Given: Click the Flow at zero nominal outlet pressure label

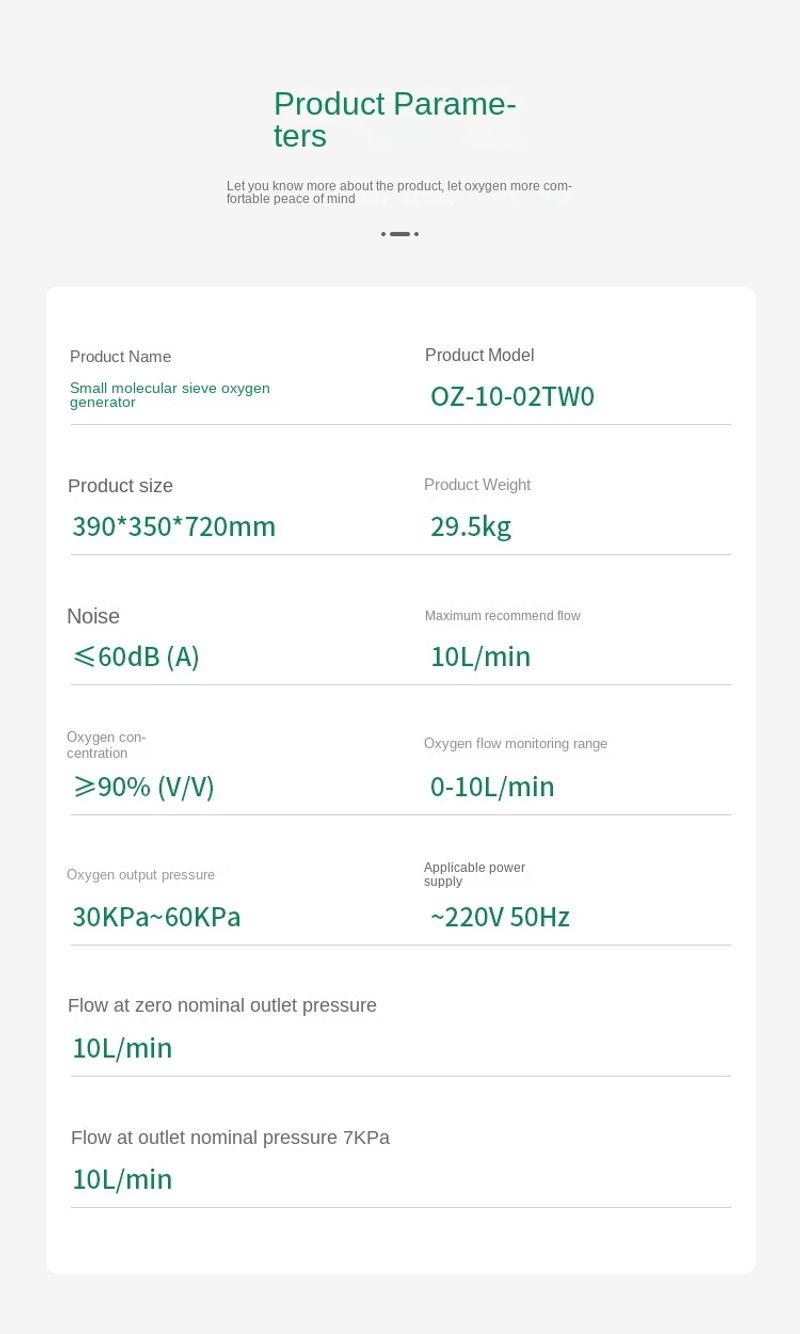Looking at the screenshot, I should [x=222, y=1006].
